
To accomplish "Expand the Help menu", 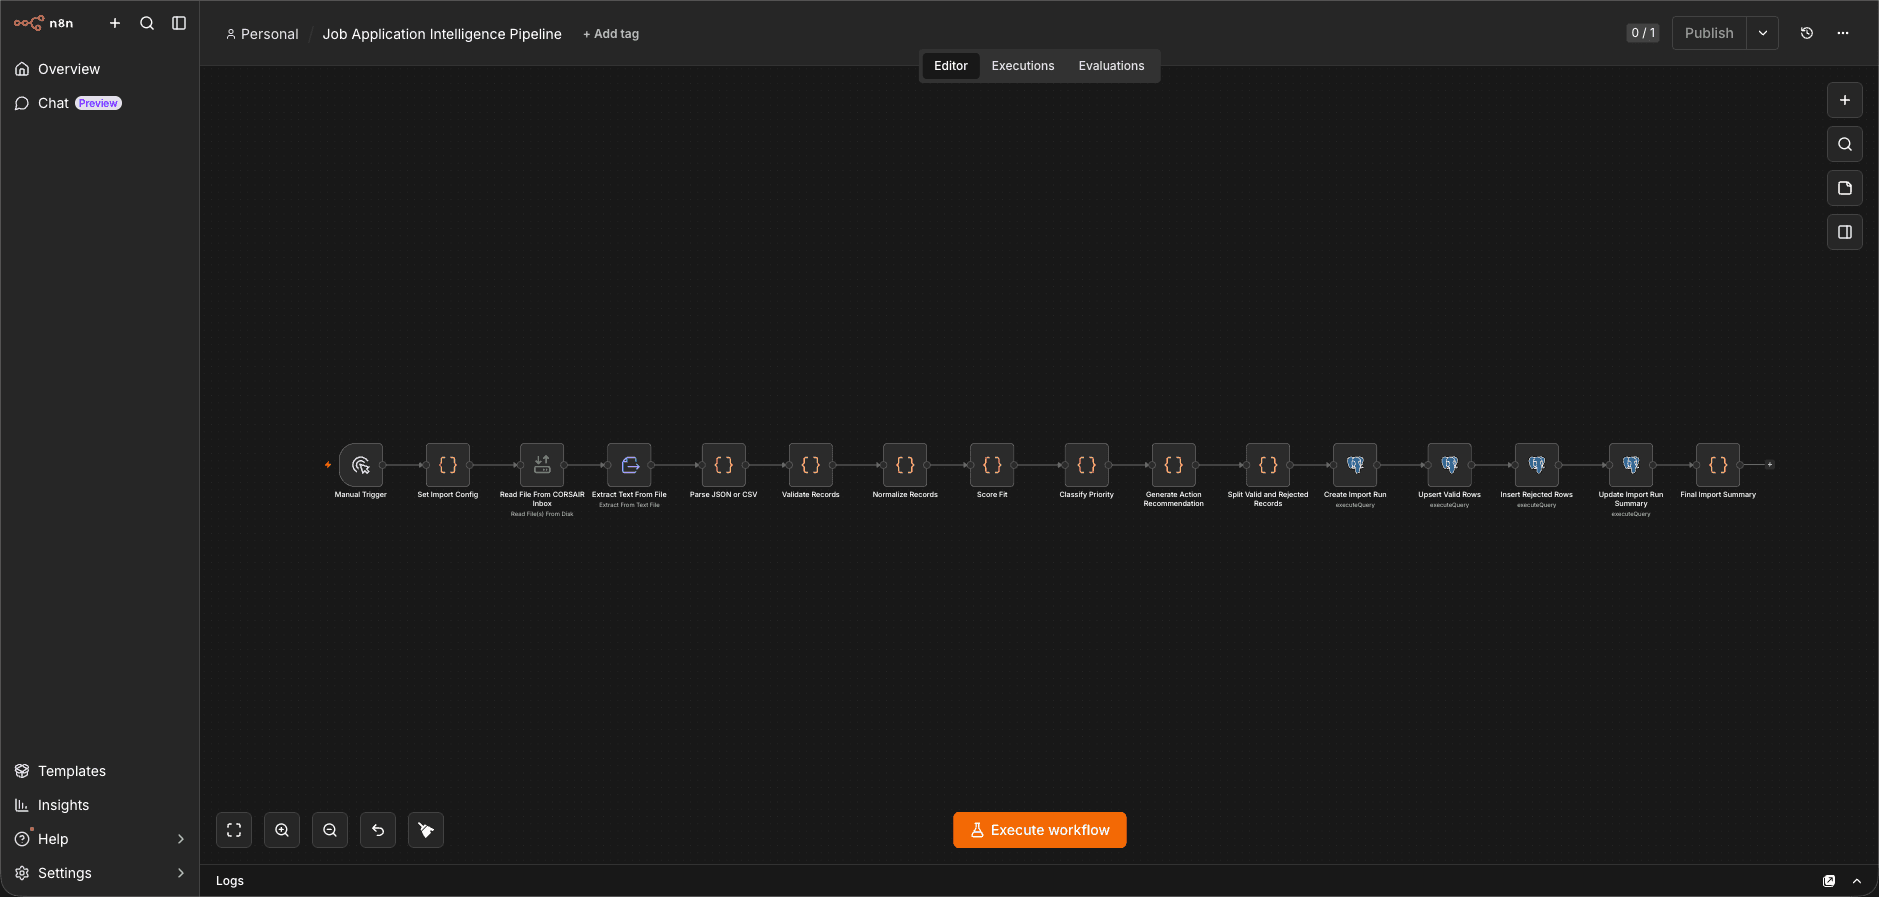I will pos(100,839).
